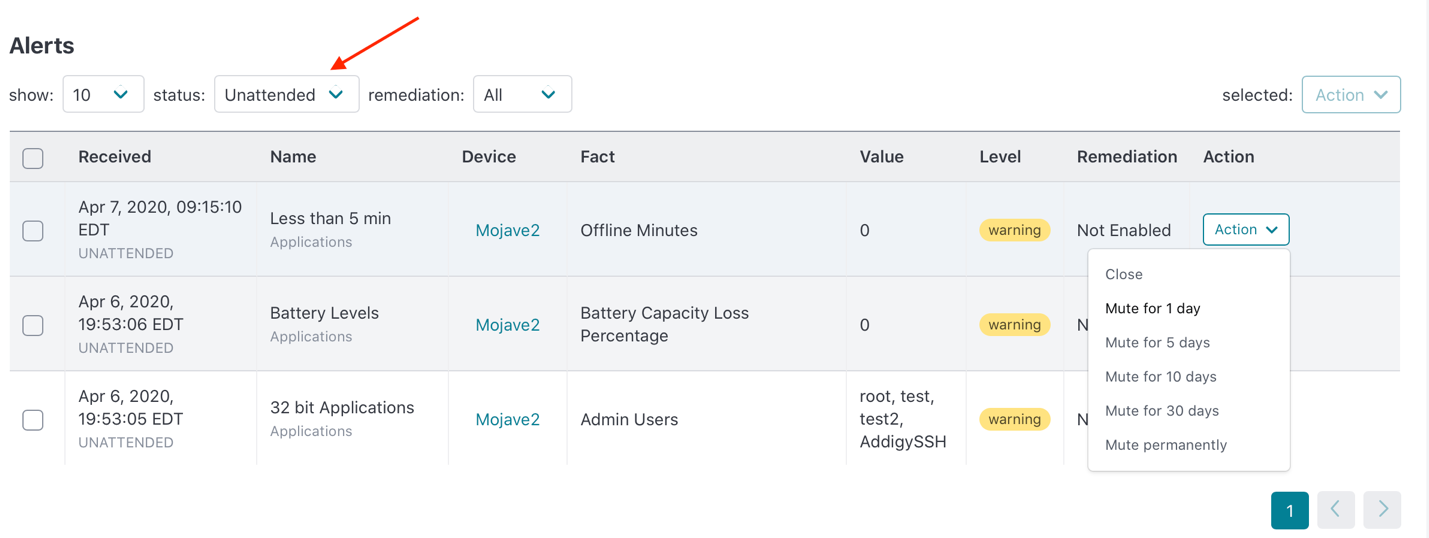1429x538 pixels.
Task: Open the show count dropdown
Action: (103, 95)
